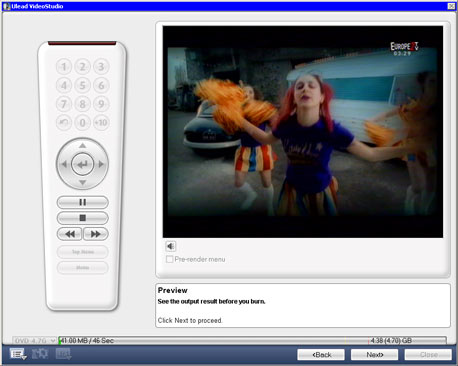The height and width of the screenshot is (366, 458).
Task: Go to the previous step with Back
Action: pyautogui.click(x=321, y=355)
